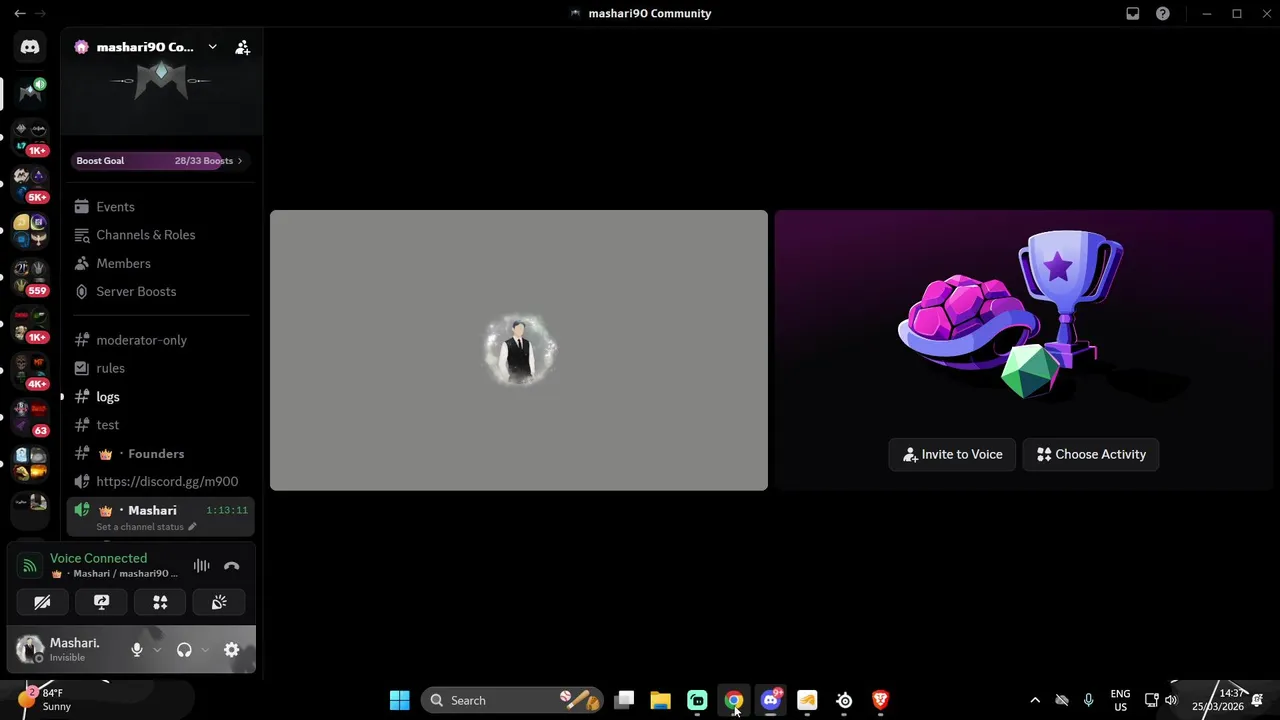Click the server banner image
The height and width of the screenshot is (720, 1280).
pos(161,82)
